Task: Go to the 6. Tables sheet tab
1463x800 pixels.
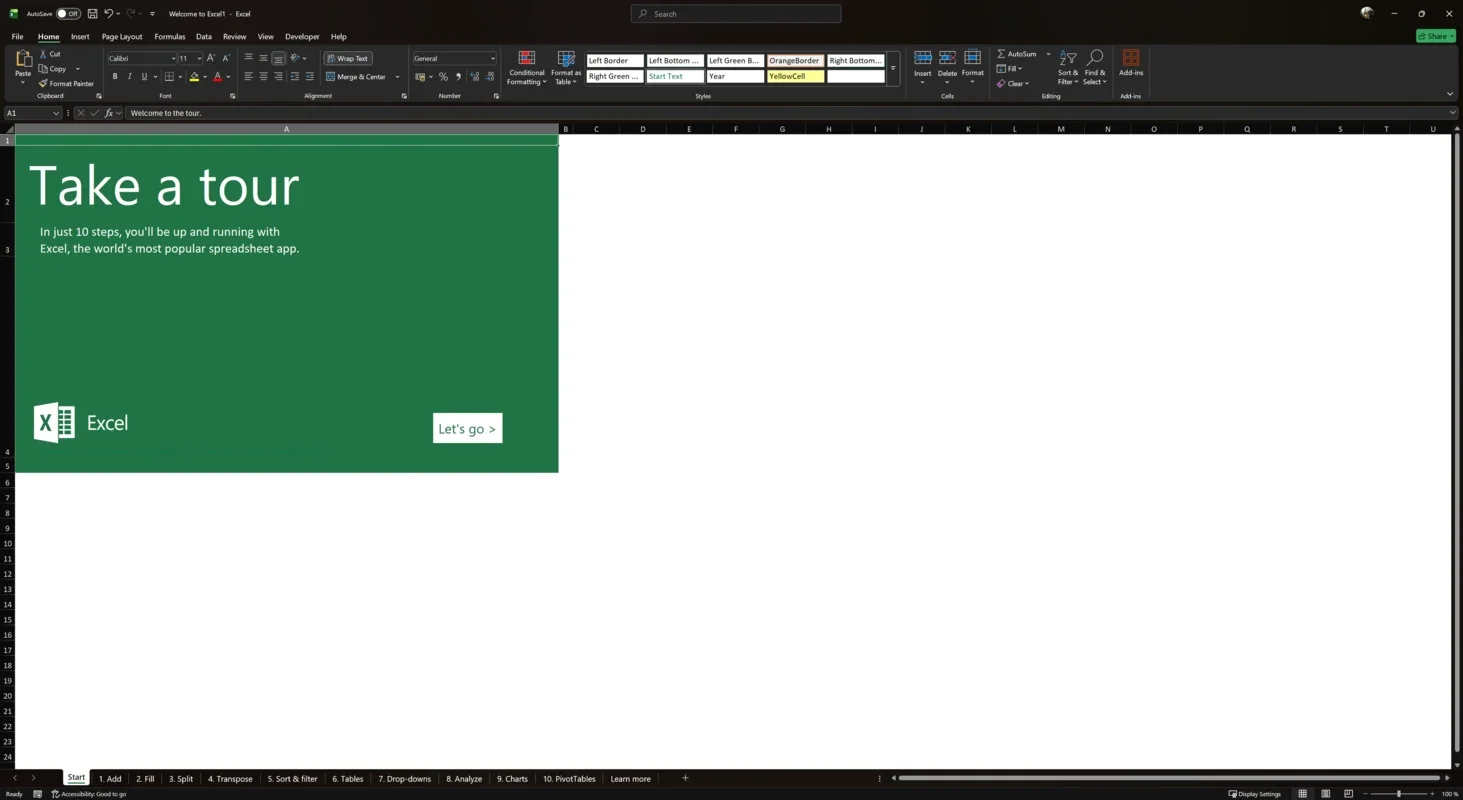Action: 348,779
